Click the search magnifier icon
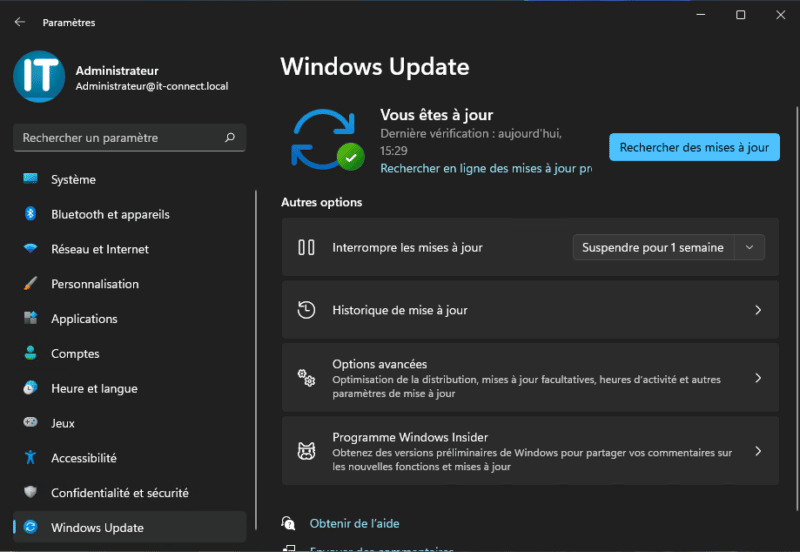The image size is (800, 552). pos(230,138)
